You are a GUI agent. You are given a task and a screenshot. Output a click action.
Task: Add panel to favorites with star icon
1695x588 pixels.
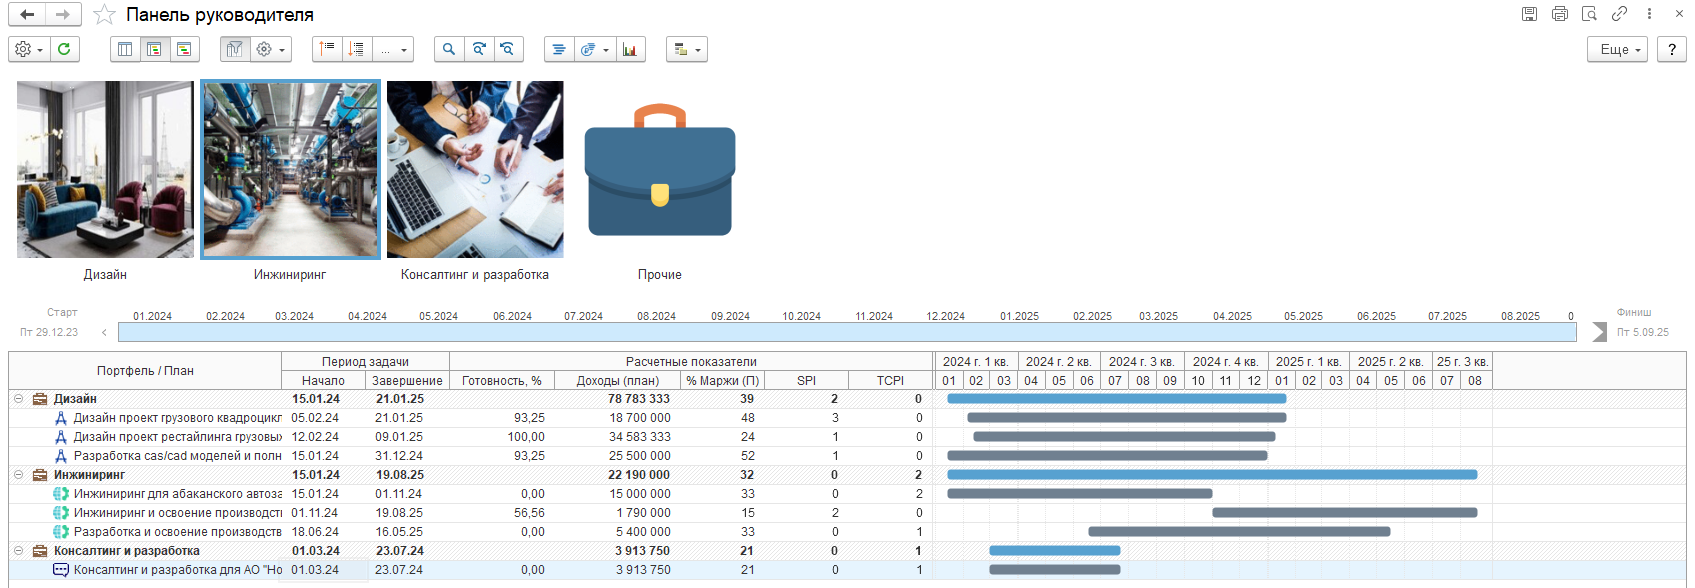pyautogui.click(x=104, y=15)
